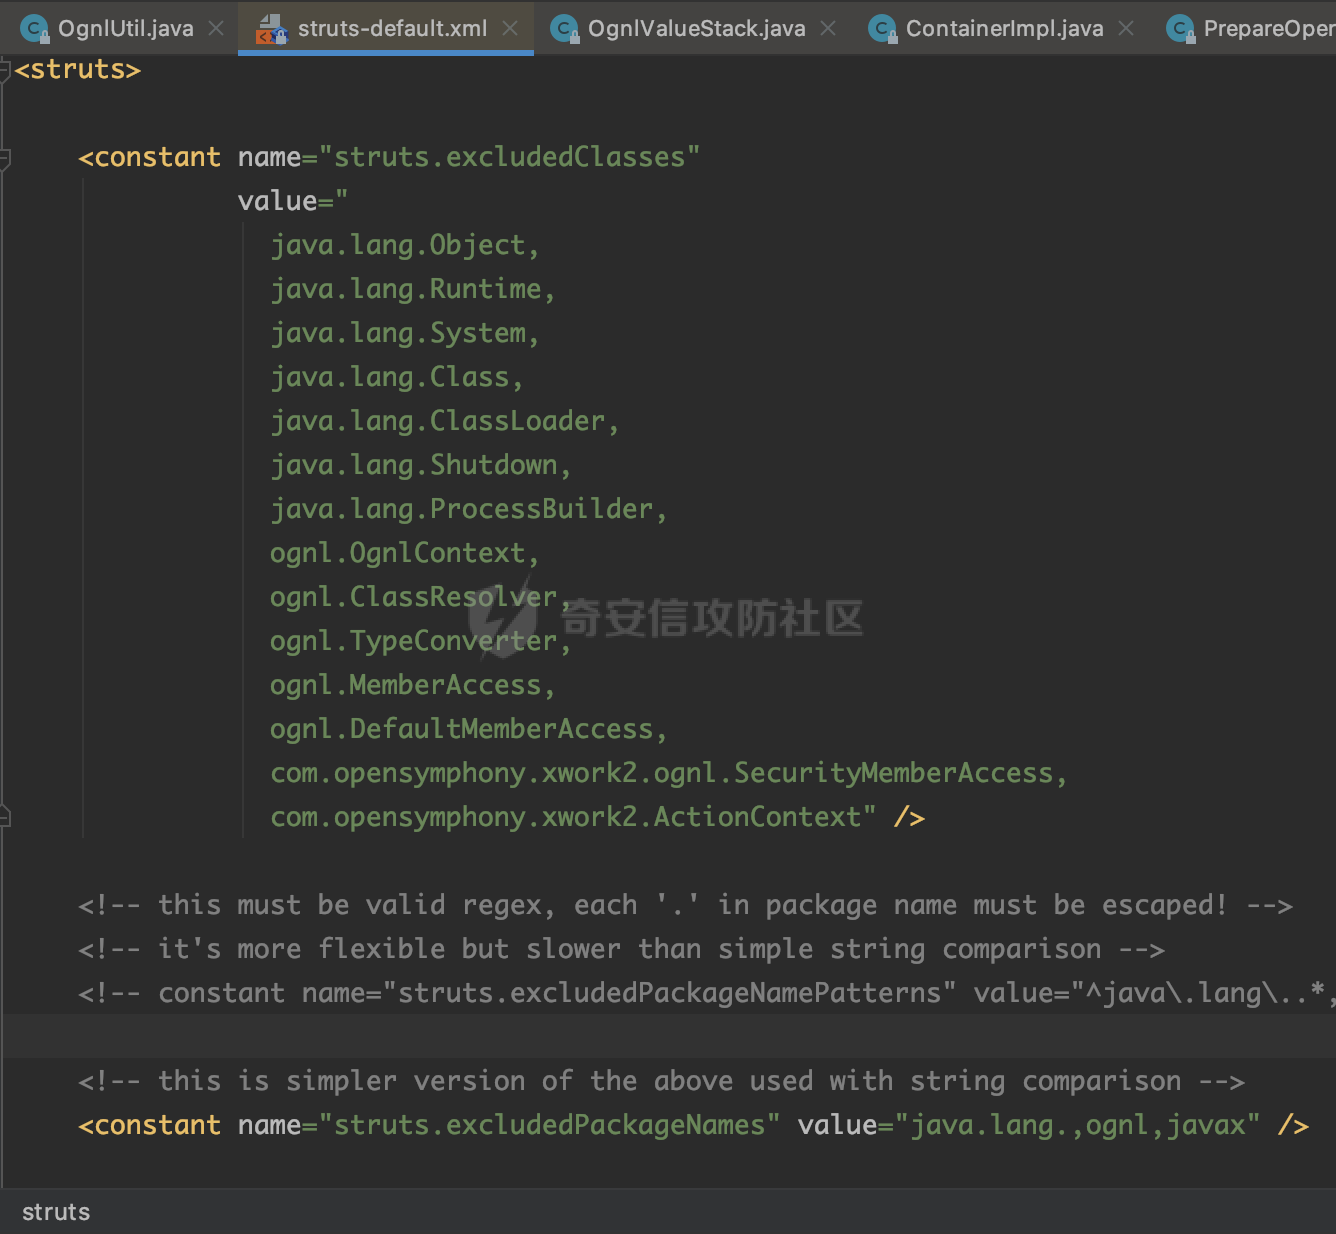1336x1234 pixels.
Task: Click on java.lang.System entry
Action: click(405, 333)
